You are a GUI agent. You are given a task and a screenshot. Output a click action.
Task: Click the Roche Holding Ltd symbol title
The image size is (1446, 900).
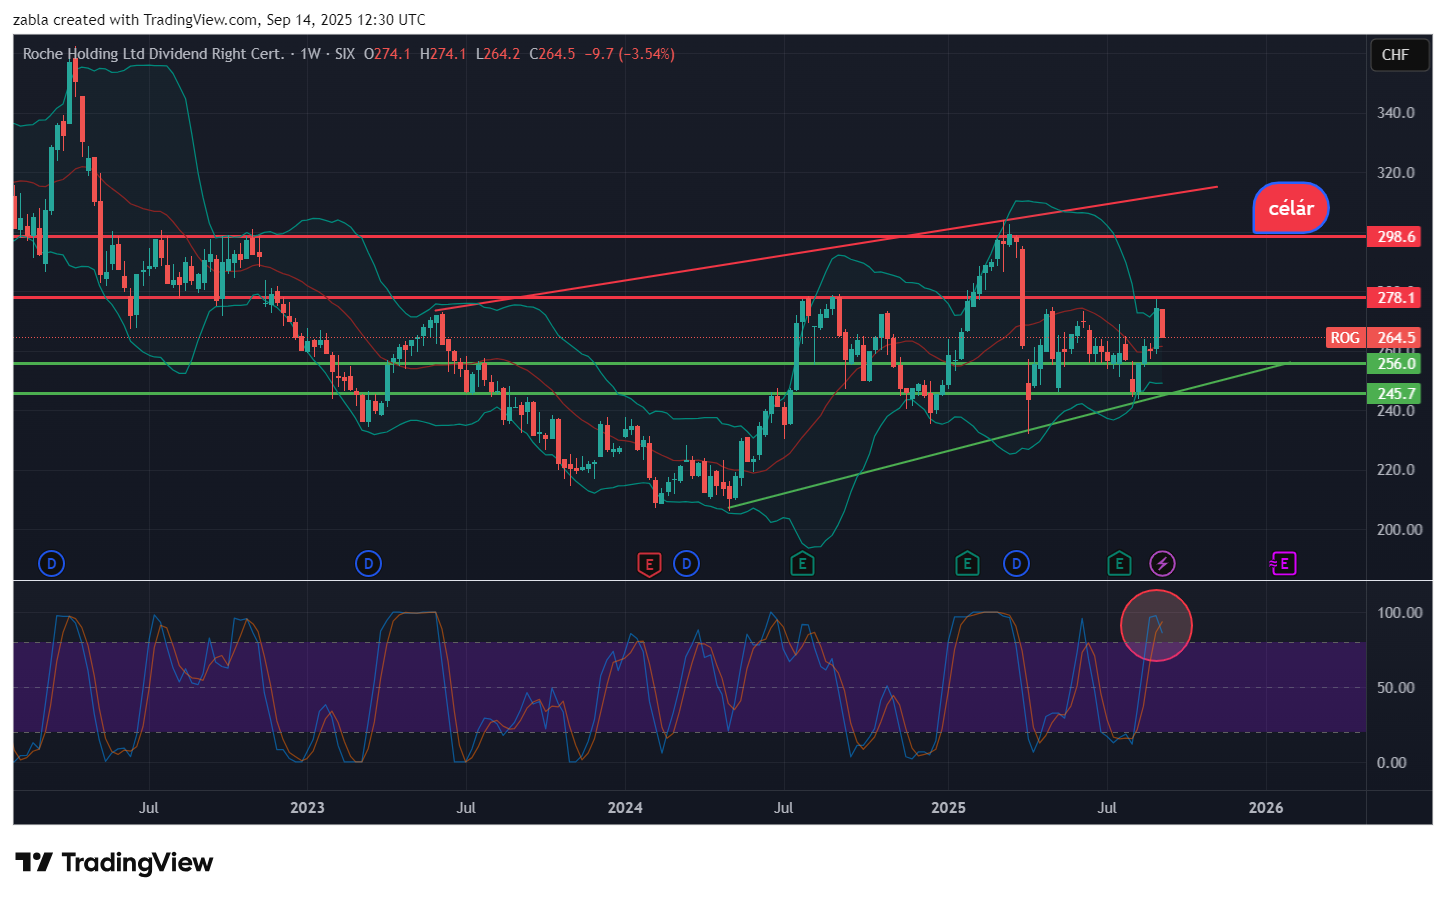tap(154, 54)
